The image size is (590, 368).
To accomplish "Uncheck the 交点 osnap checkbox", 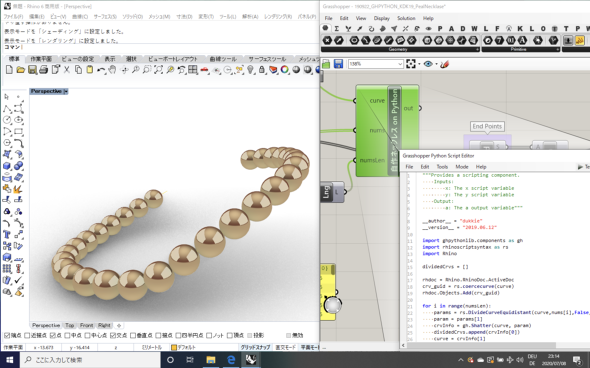I will point(113,335).
